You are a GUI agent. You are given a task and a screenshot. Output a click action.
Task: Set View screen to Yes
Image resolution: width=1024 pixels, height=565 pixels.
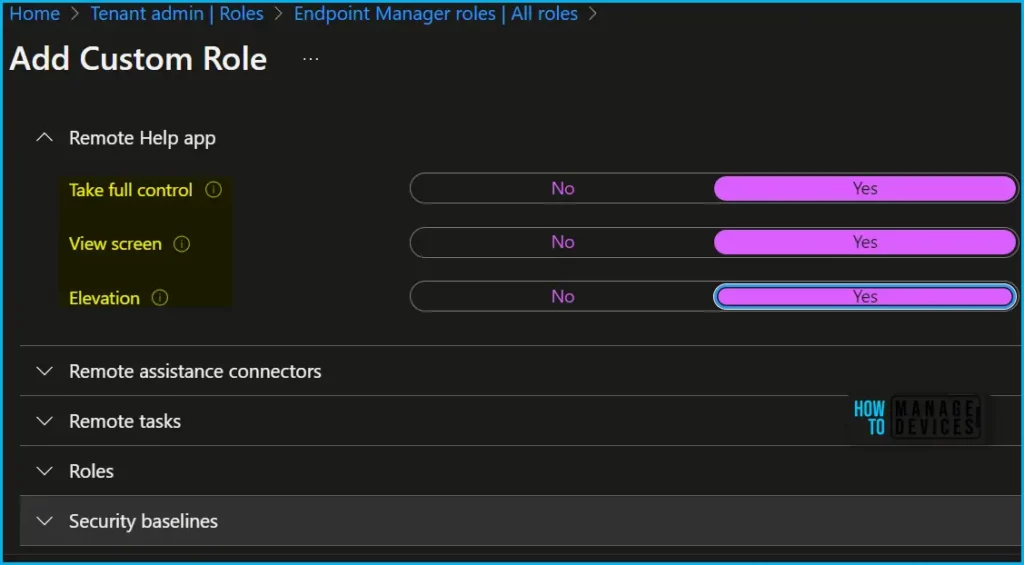[x=865, y=242]
